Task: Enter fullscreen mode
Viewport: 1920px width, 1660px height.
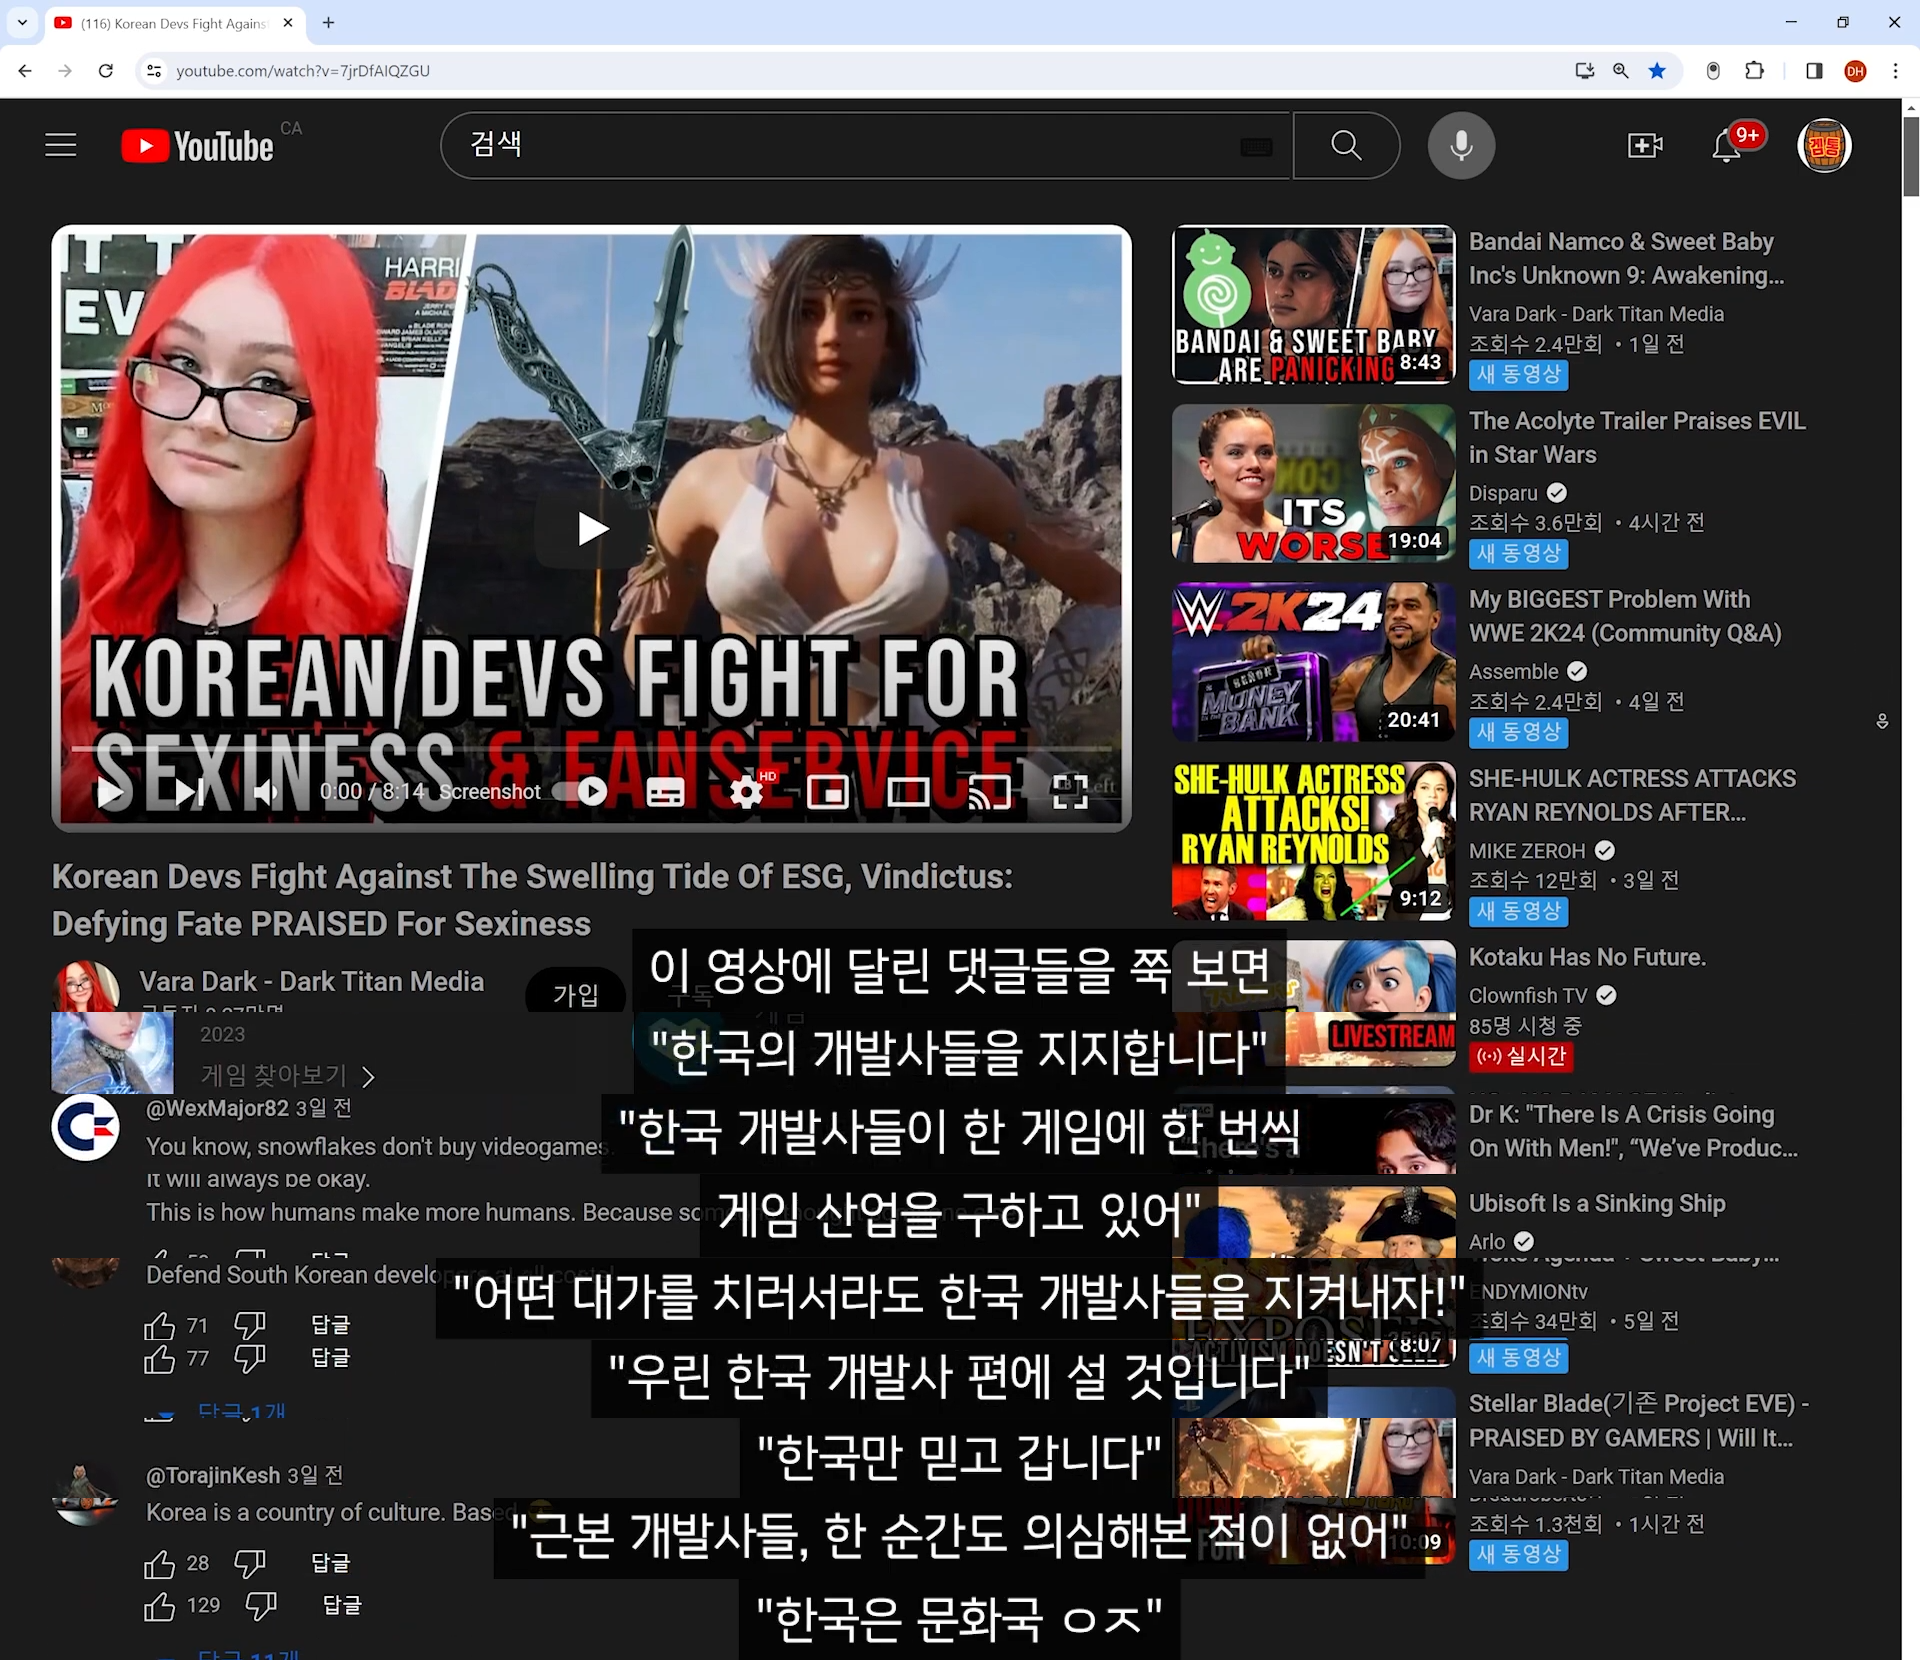Action: [x=1070, y=792]
